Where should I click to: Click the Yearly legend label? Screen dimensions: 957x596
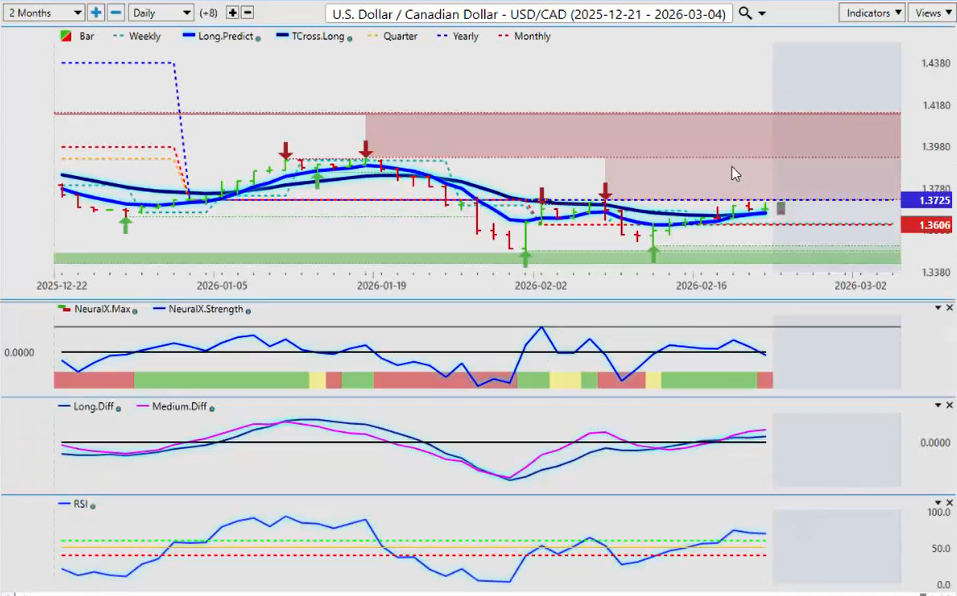[464, 36]
